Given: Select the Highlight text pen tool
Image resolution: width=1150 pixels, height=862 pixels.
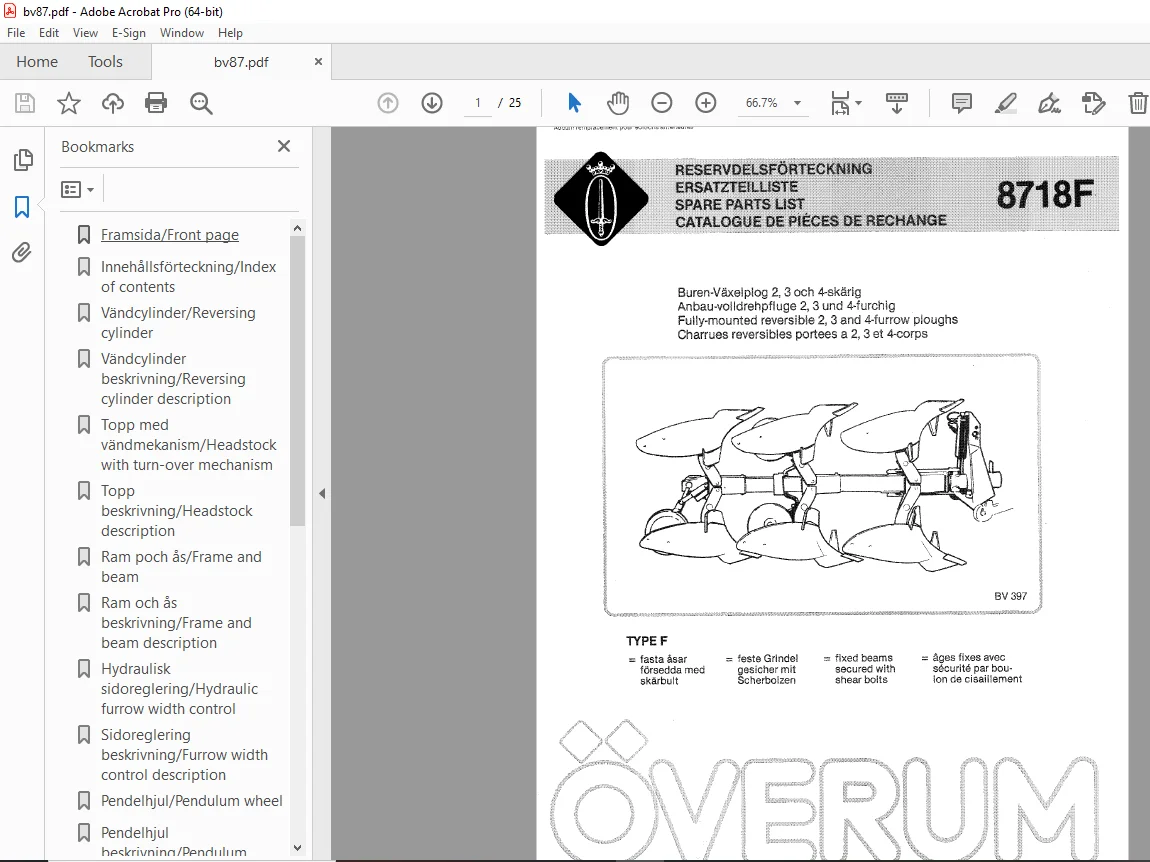Looking at the screenshot, I should click(x=1006, y=103).
